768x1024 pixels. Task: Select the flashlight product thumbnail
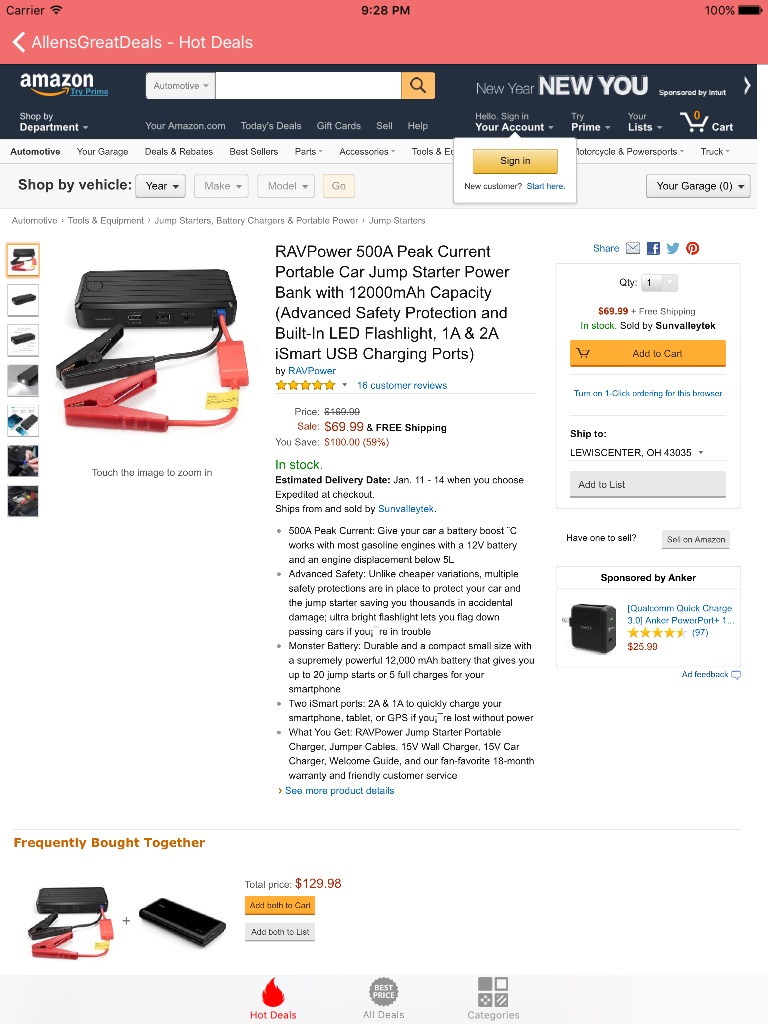tap(23, 381)
